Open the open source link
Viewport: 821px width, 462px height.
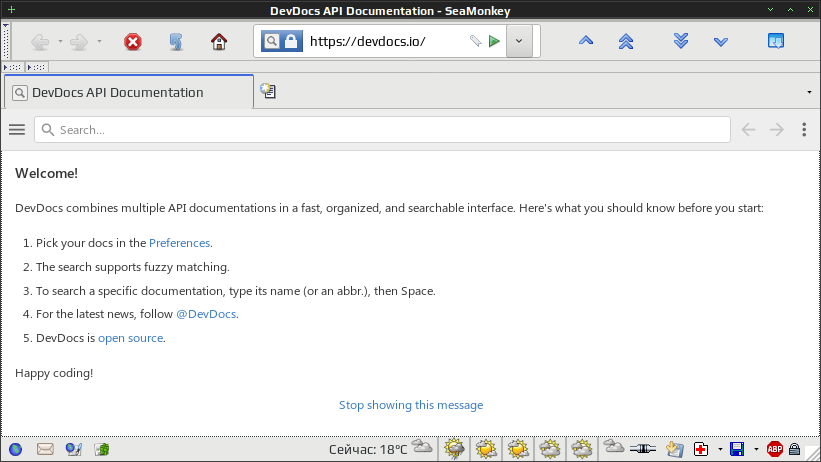[130, 338]
